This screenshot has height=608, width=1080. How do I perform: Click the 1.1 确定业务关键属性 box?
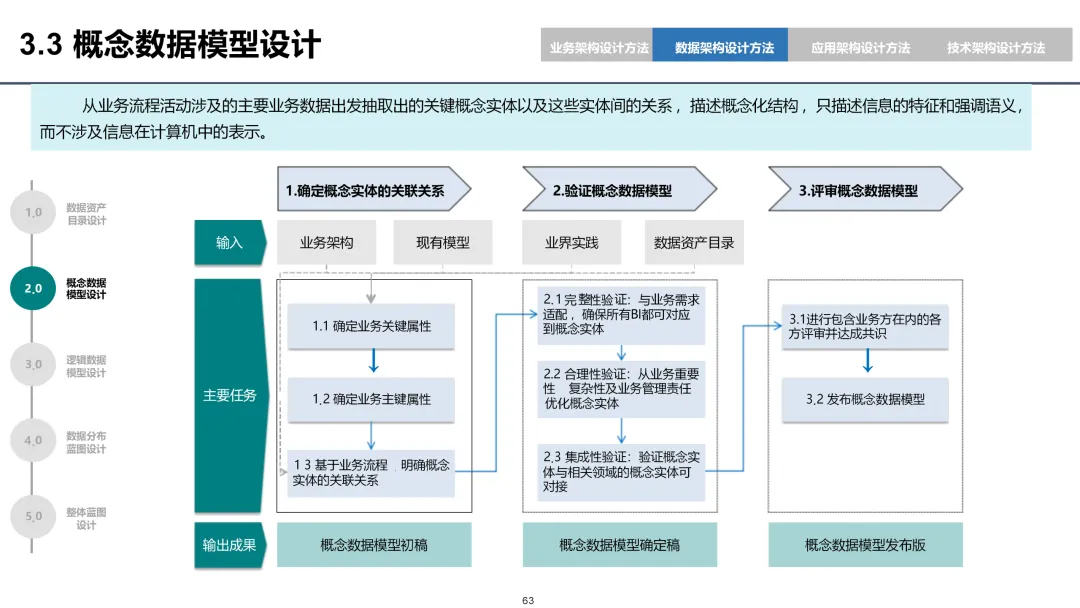[x=371, y=326]
